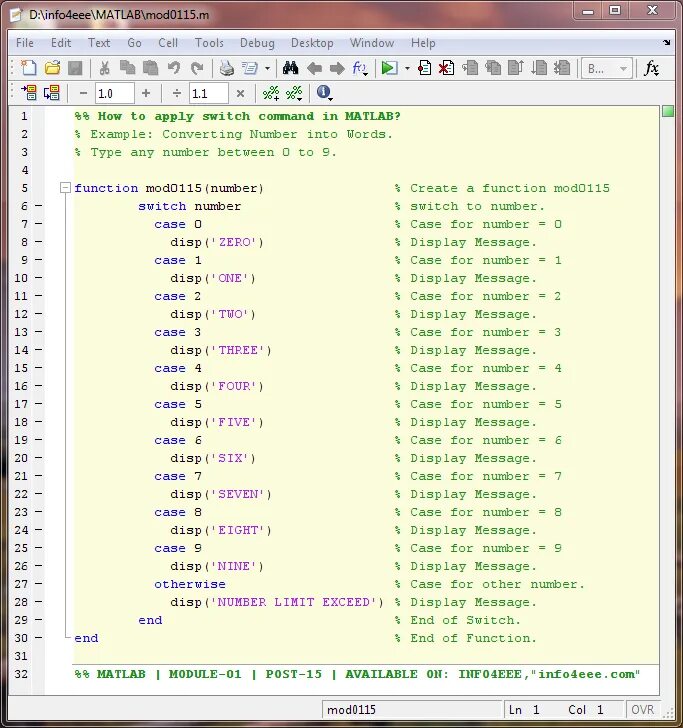
Task: Undo the last edit
Action: click(174, 68)
